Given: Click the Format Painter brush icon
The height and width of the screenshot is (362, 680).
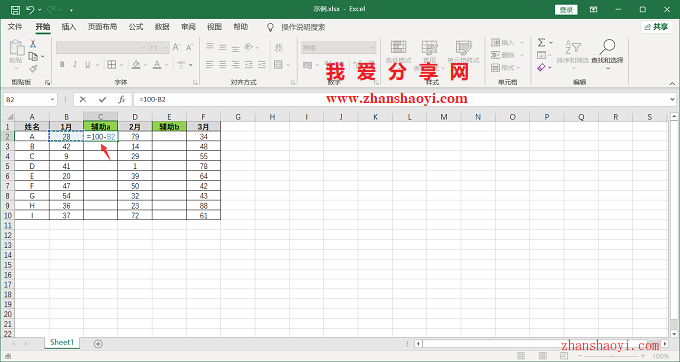Looking at the screenshot, I should click(33, 68).
